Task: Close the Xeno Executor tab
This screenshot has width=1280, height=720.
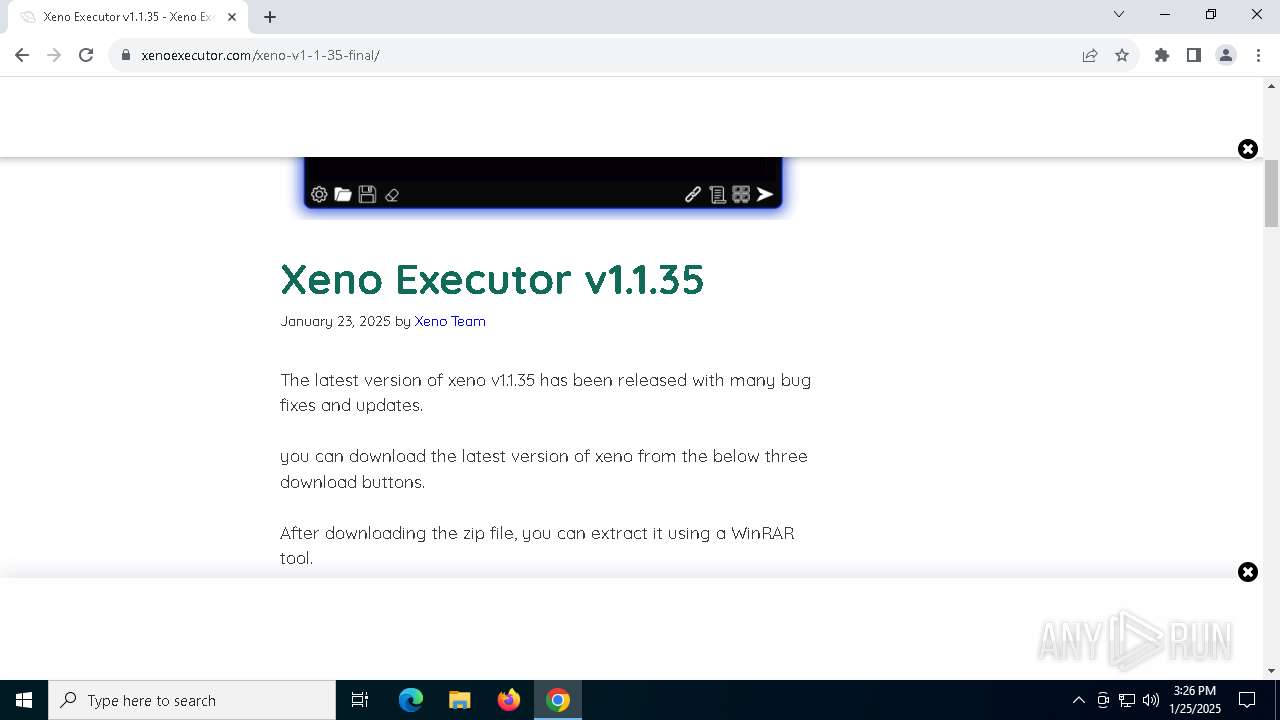Action: point(232,17)
